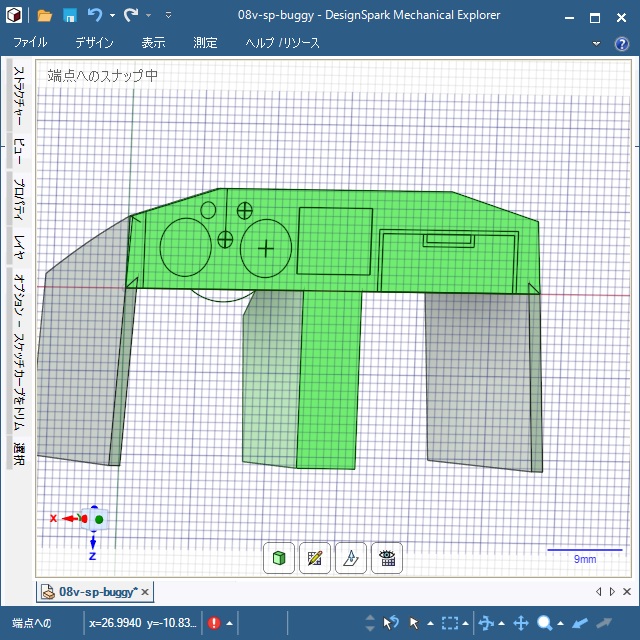Click the Undo arrow icon

pyautogui.click(x=94, y=16)
